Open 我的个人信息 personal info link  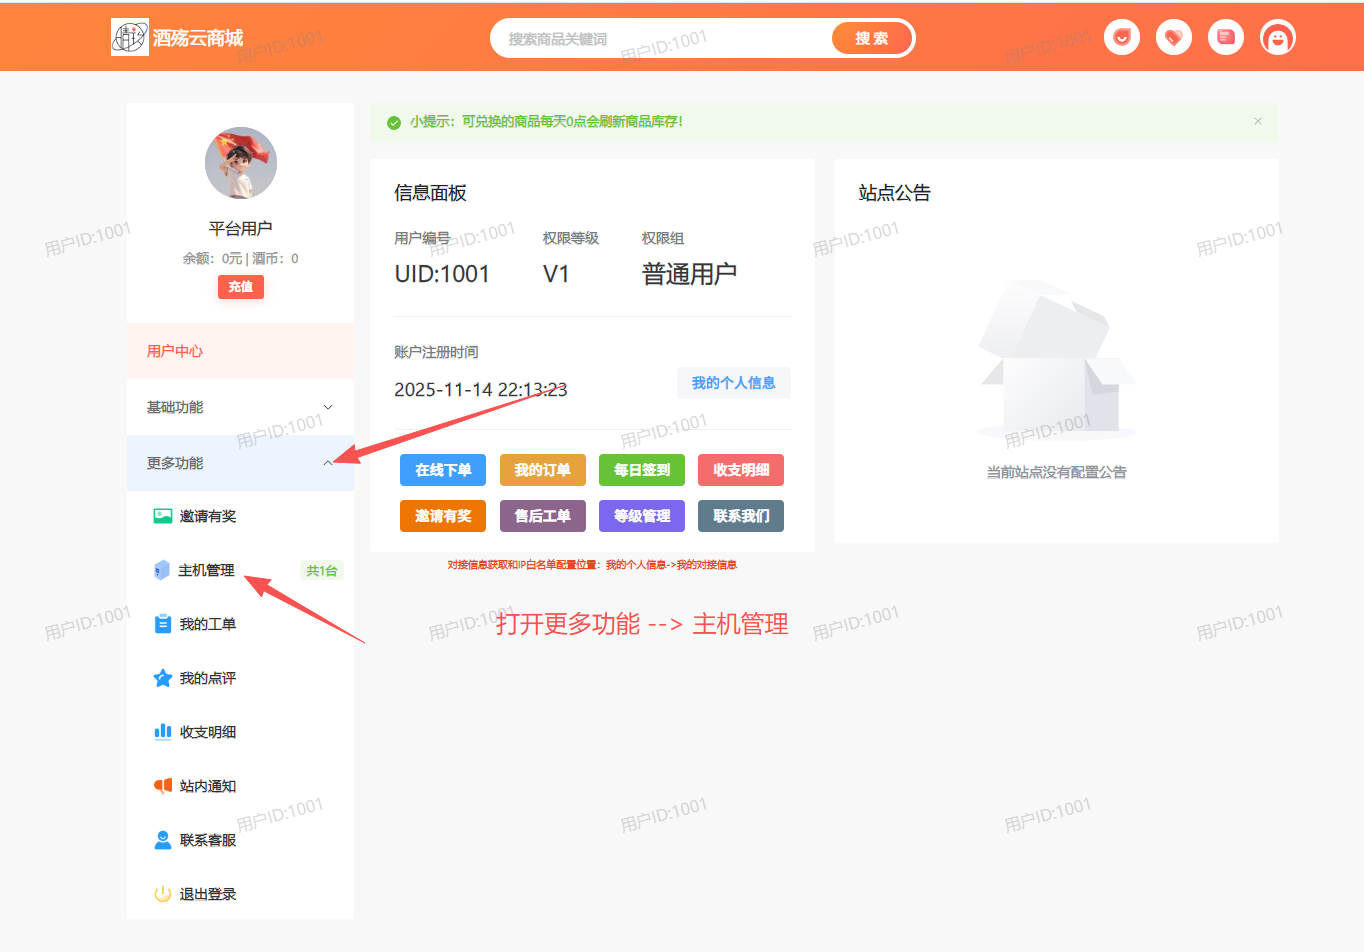point(733,382)
